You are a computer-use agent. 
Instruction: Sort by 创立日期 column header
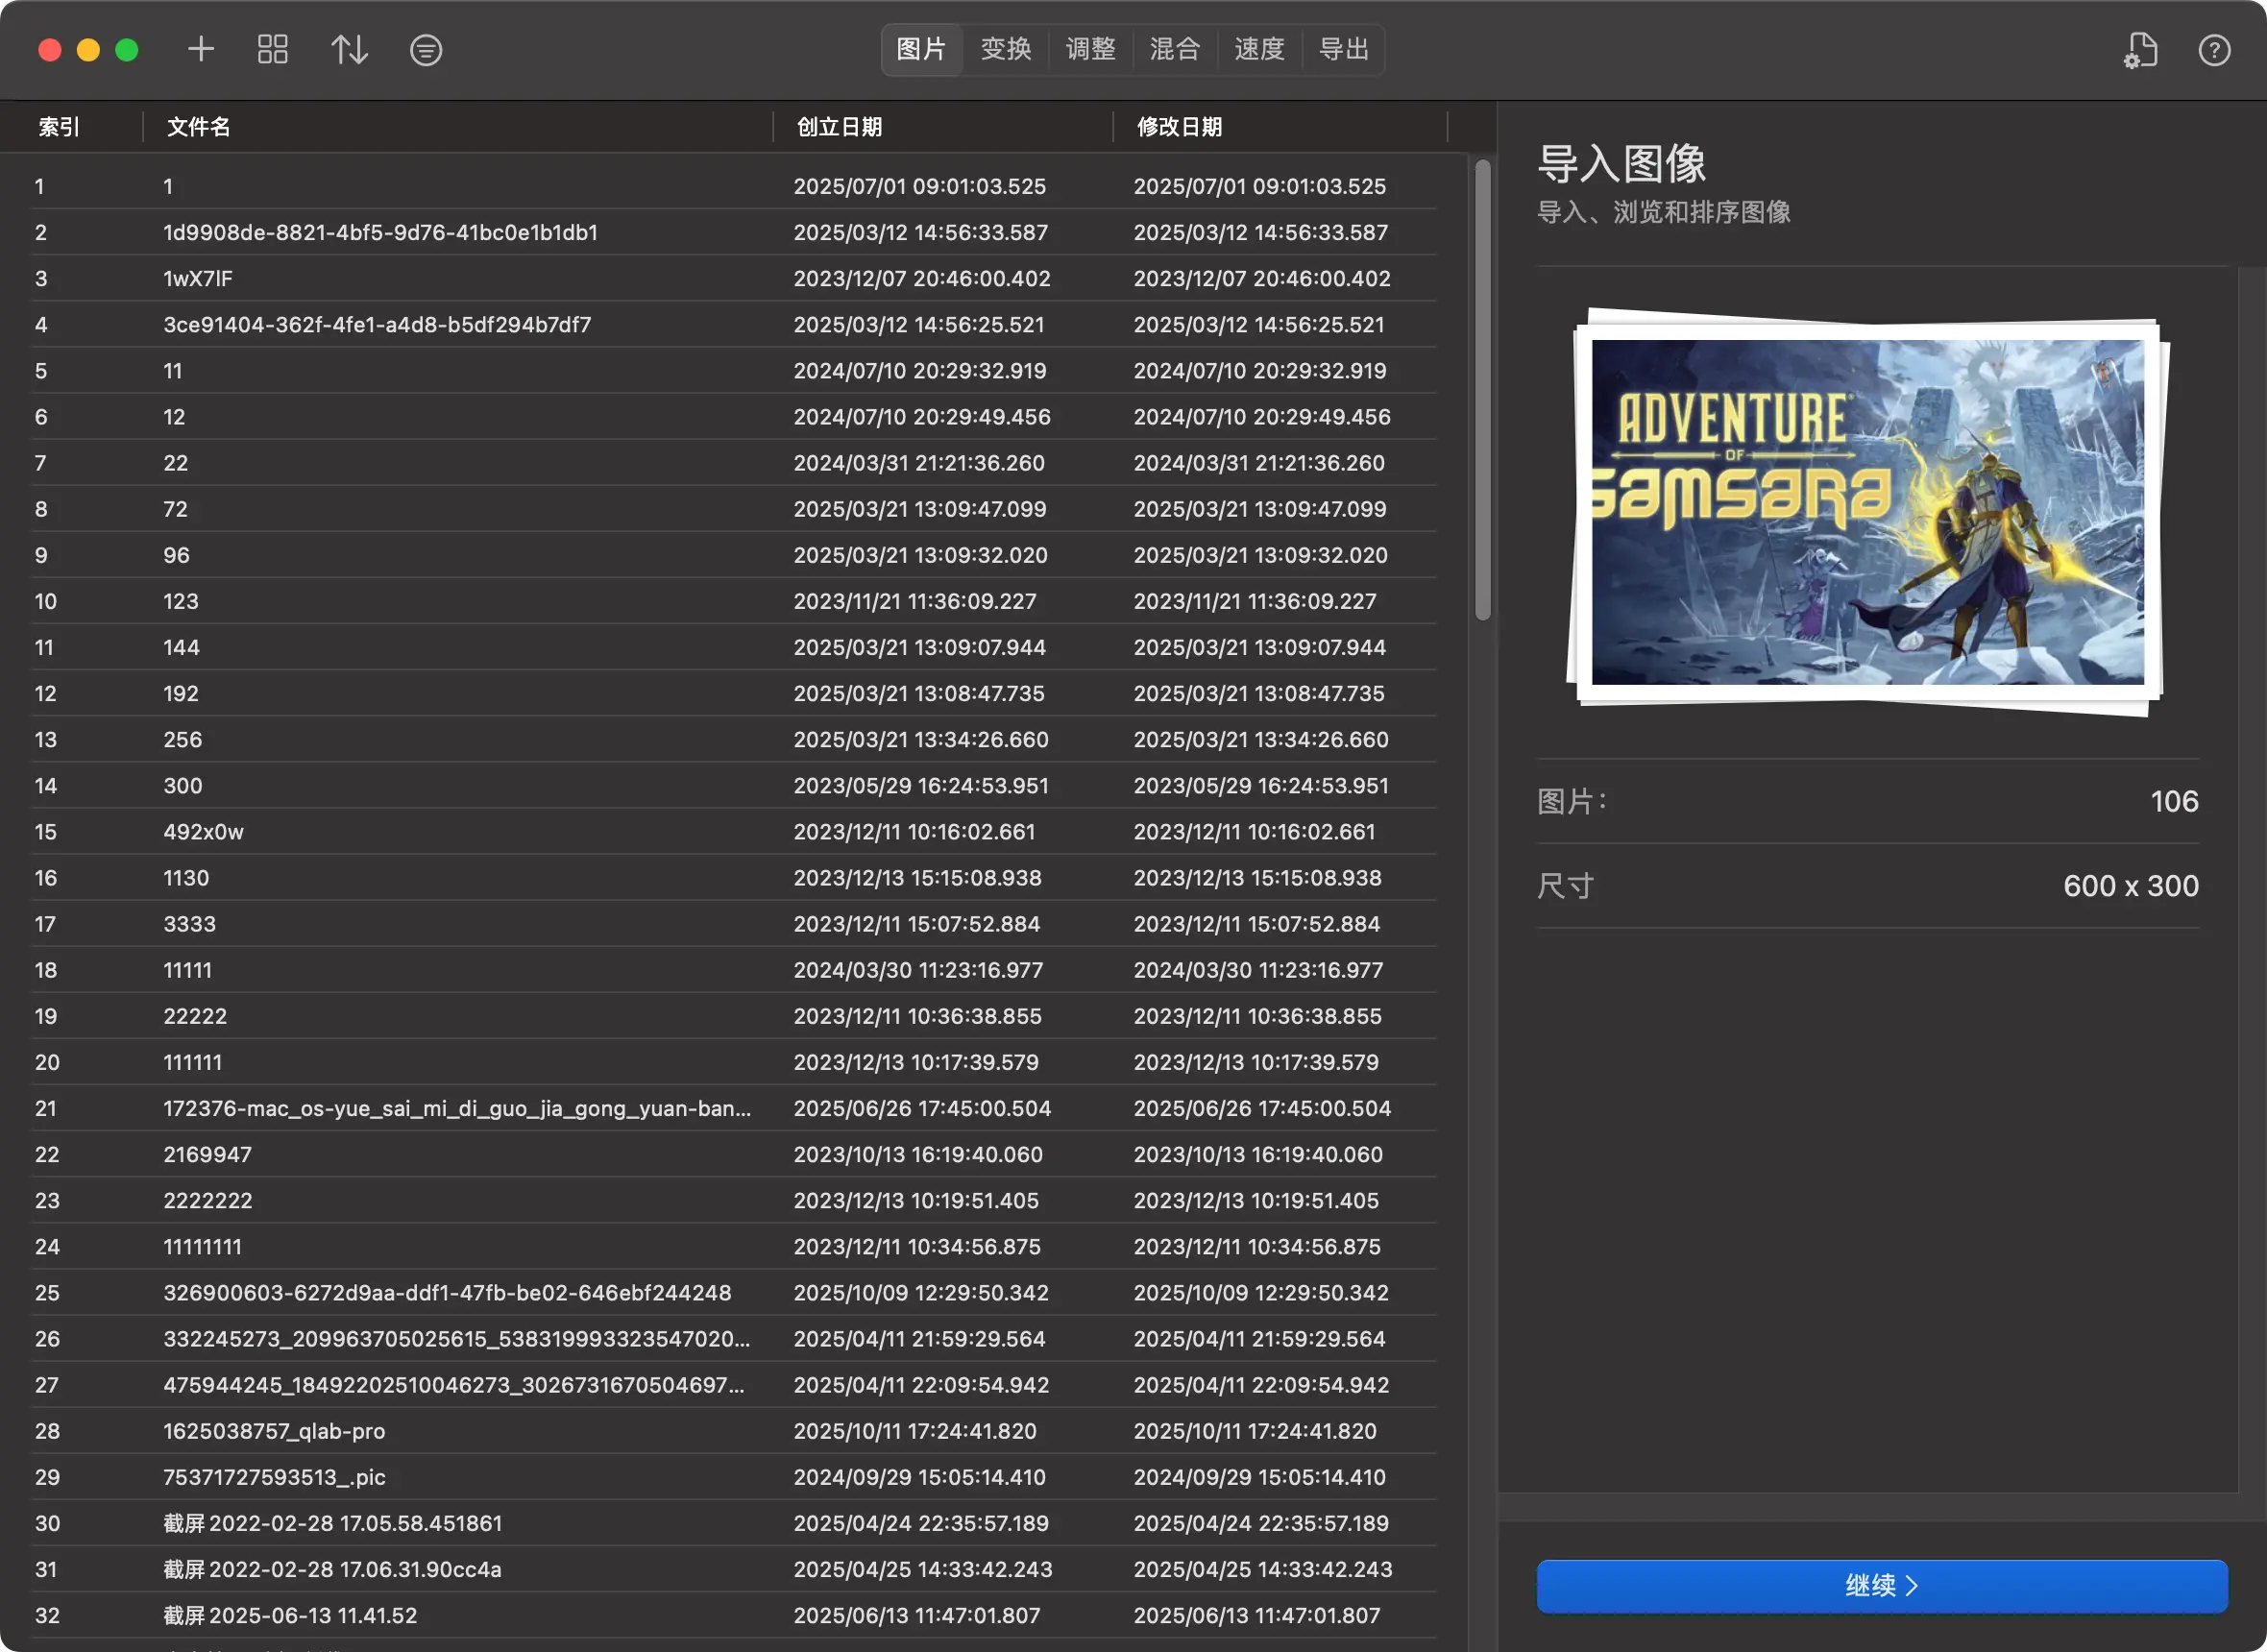point(839,127)
